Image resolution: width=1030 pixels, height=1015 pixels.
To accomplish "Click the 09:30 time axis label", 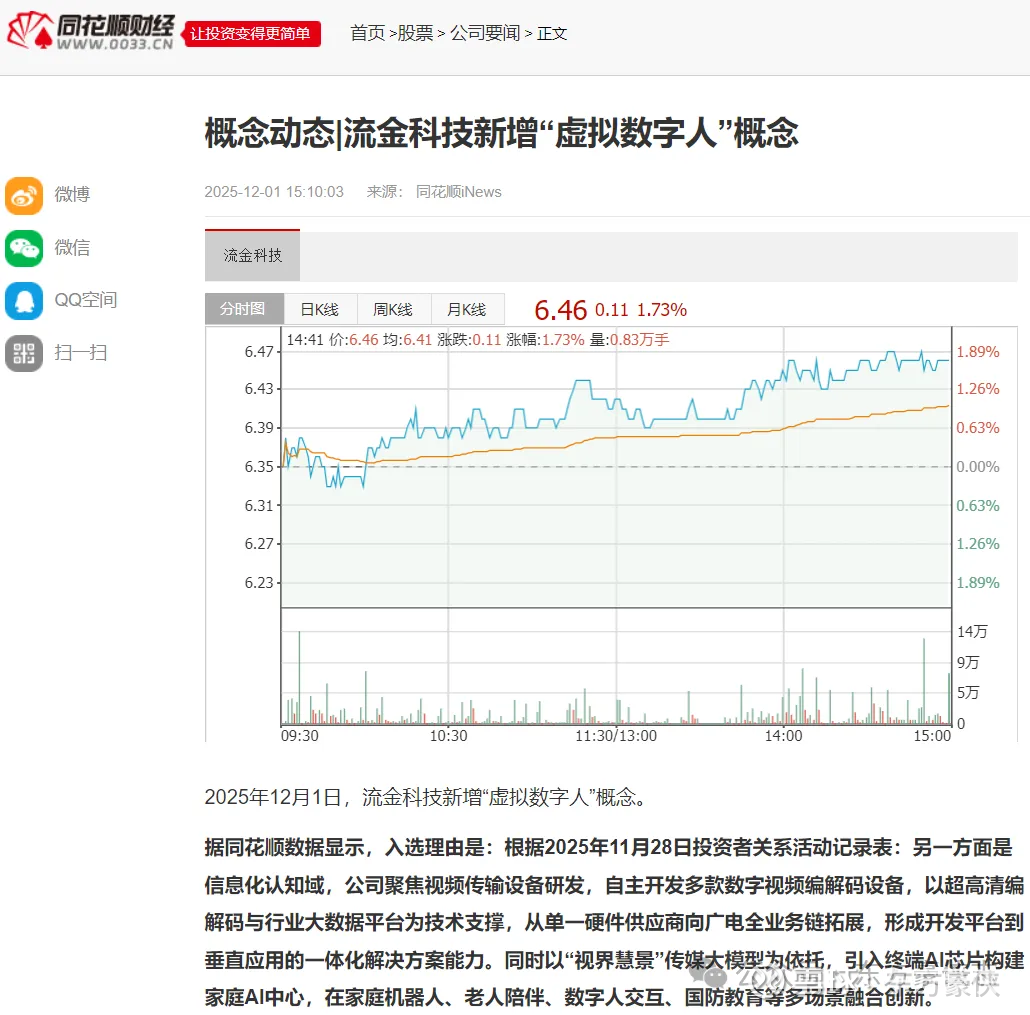I will point(300,736).
